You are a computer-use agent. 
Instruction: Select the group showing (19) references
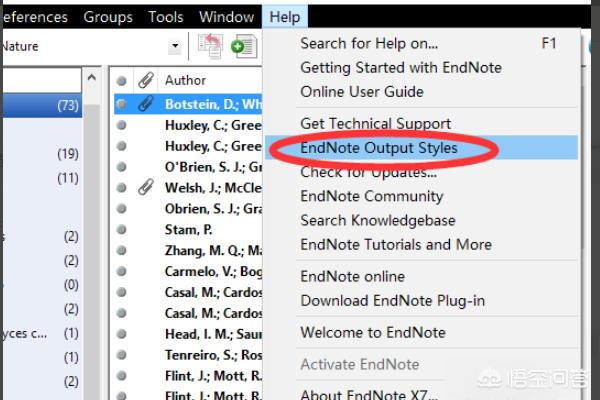(x=42, y=153)
